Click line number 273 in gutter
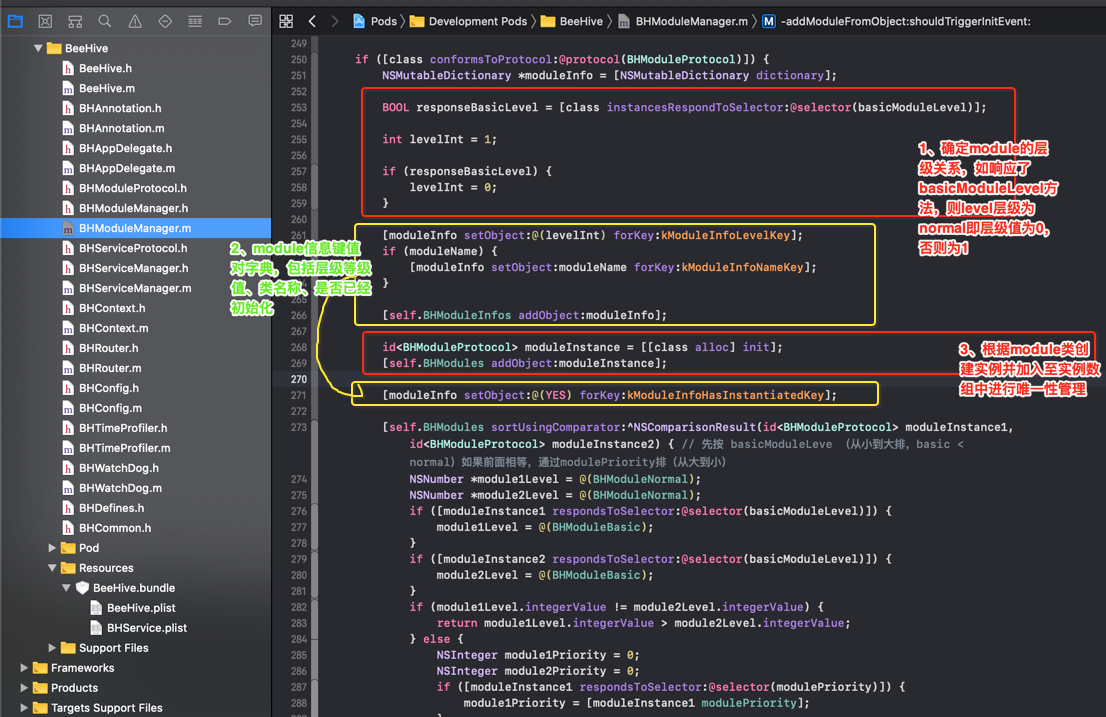Viewport: 1106px width, 717px height. (298, 427)
